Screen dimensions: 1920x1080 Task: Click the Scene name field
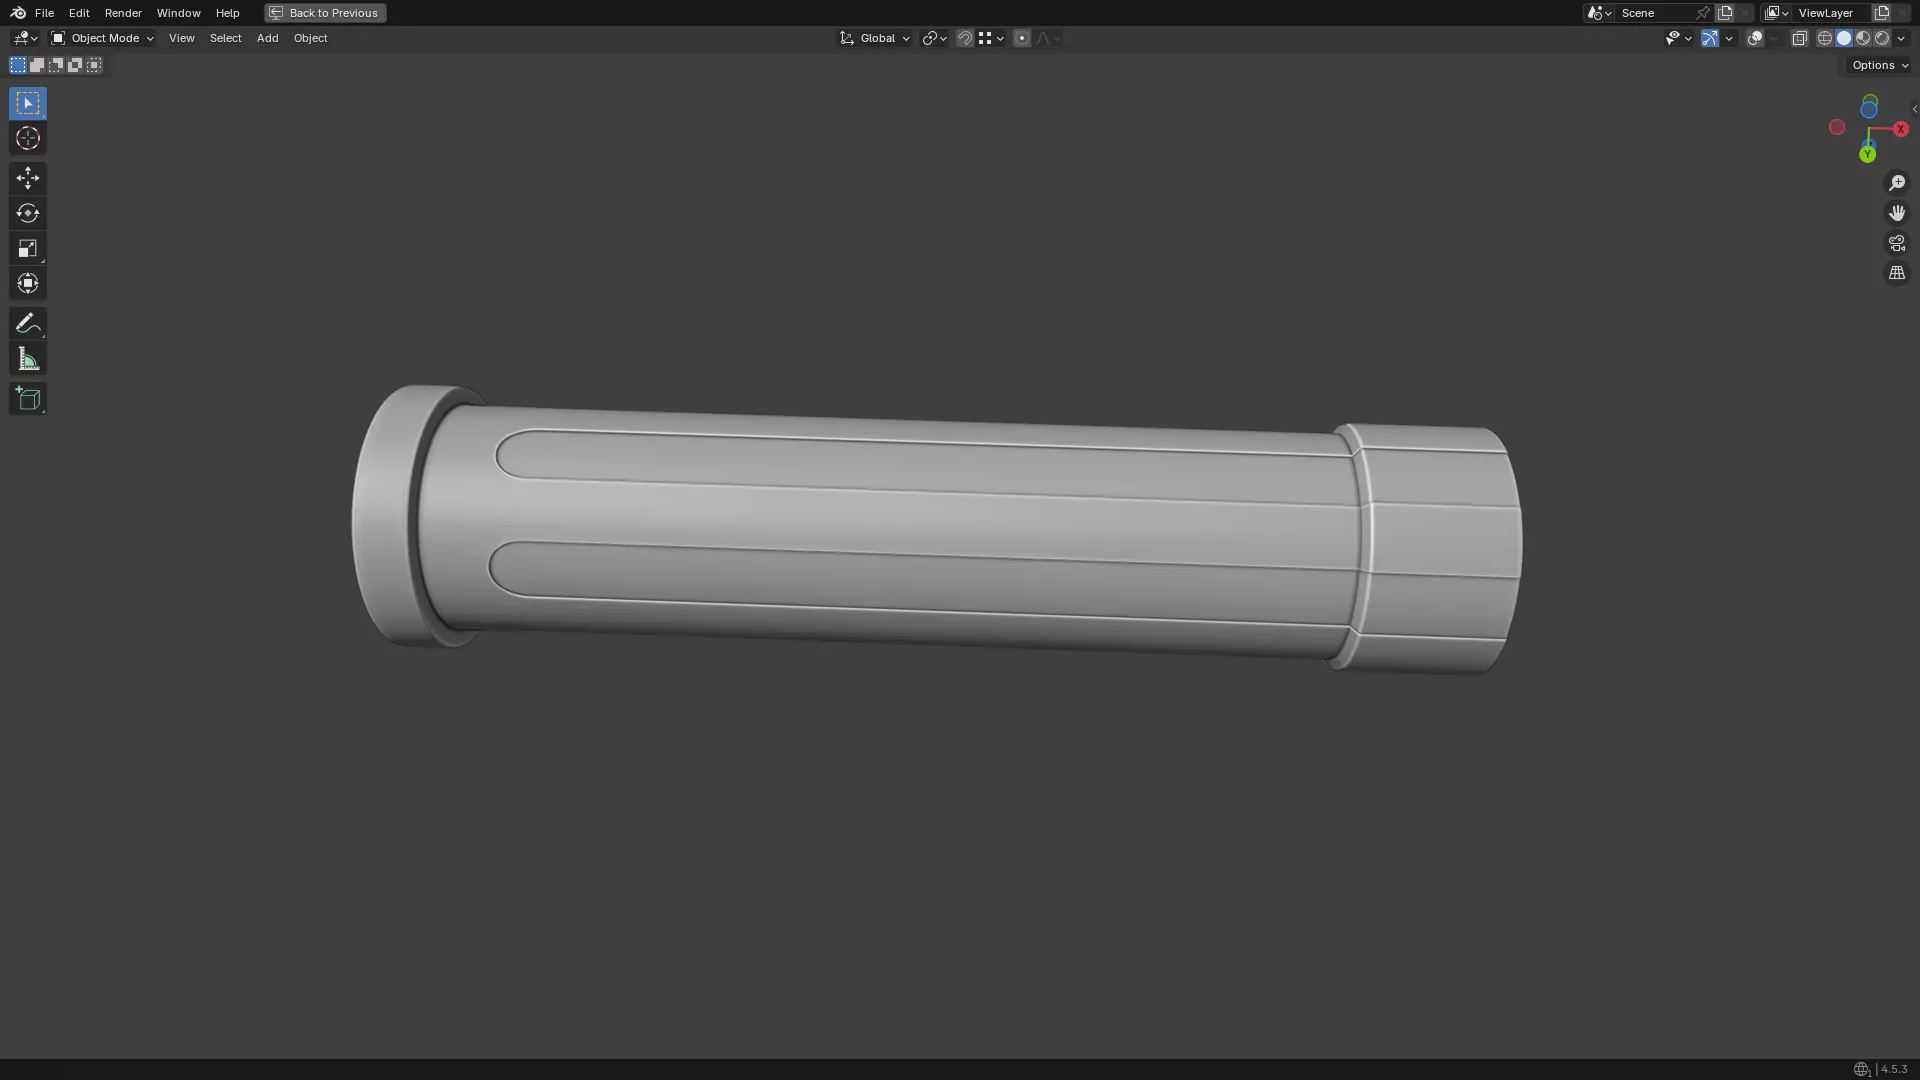click(1655, 13)
